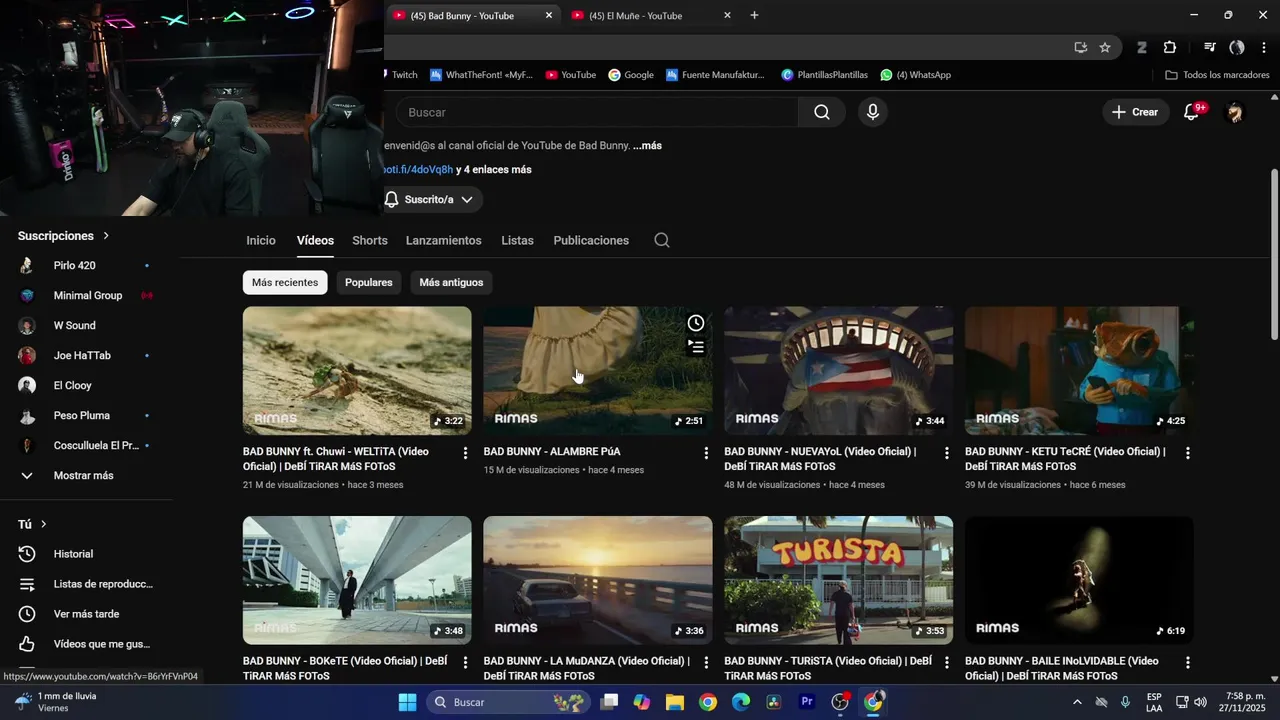
Task: Install app icon in address bar
Action: coord(1080,47)
